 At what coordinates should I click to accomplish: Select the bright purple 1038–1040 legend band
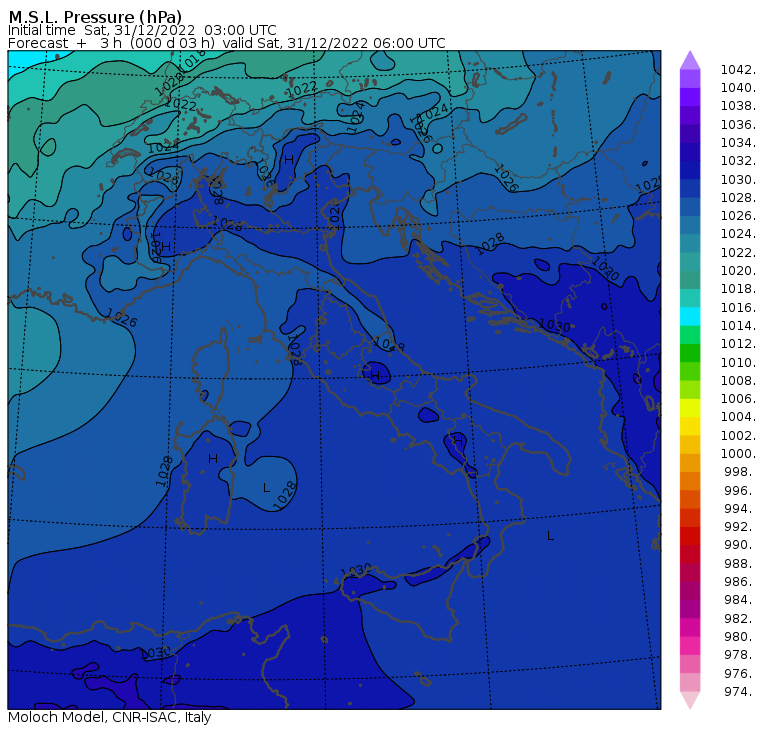coord(690,97)
